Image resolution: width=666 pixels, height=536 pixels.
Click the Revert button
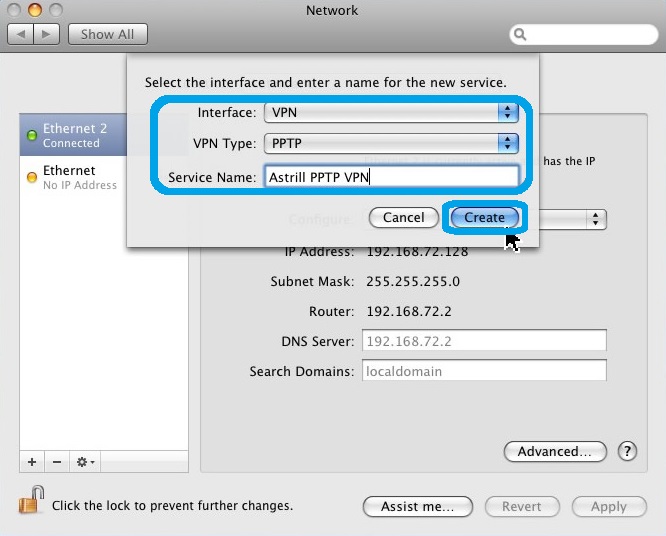tap(522, 507)
